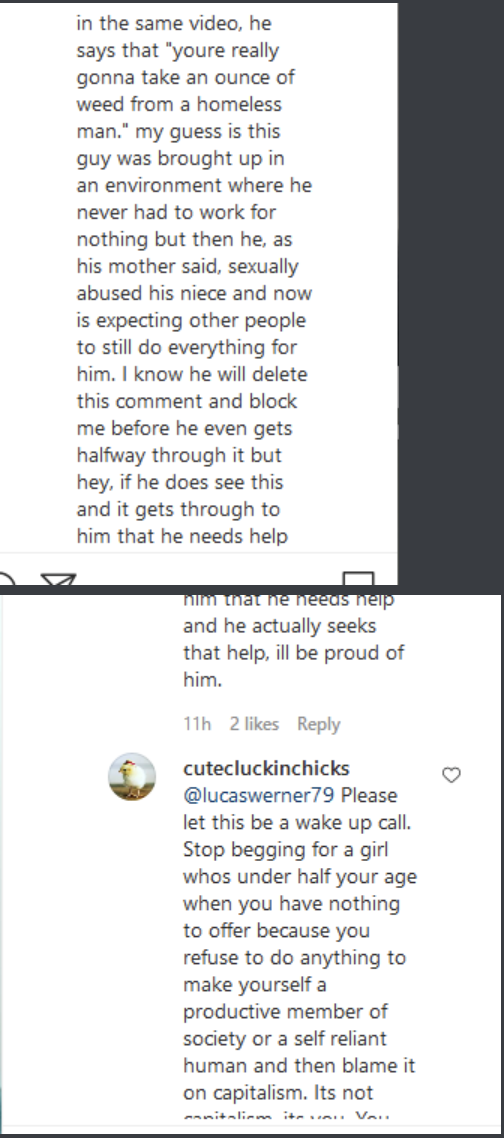Click the comment bubble icon
The width and height of the screenshot is (504, 1138).
pos(6,578)
